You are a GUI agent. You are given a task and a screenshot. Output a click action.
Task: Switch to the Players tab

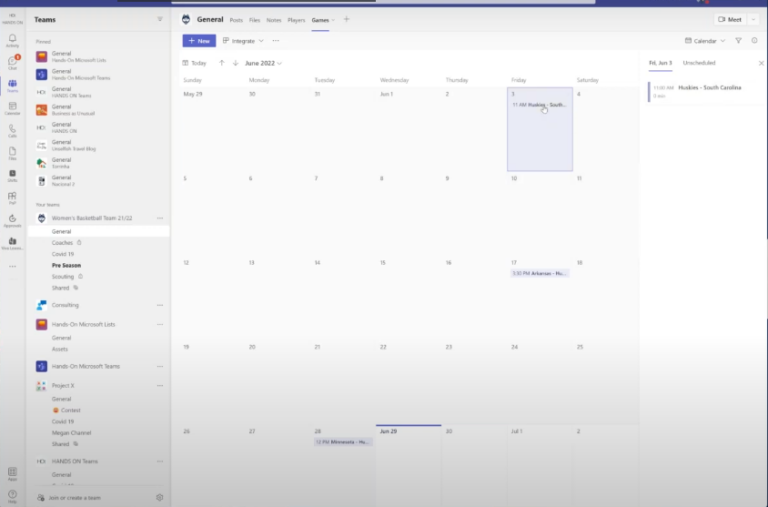click(x=296, y=20)
